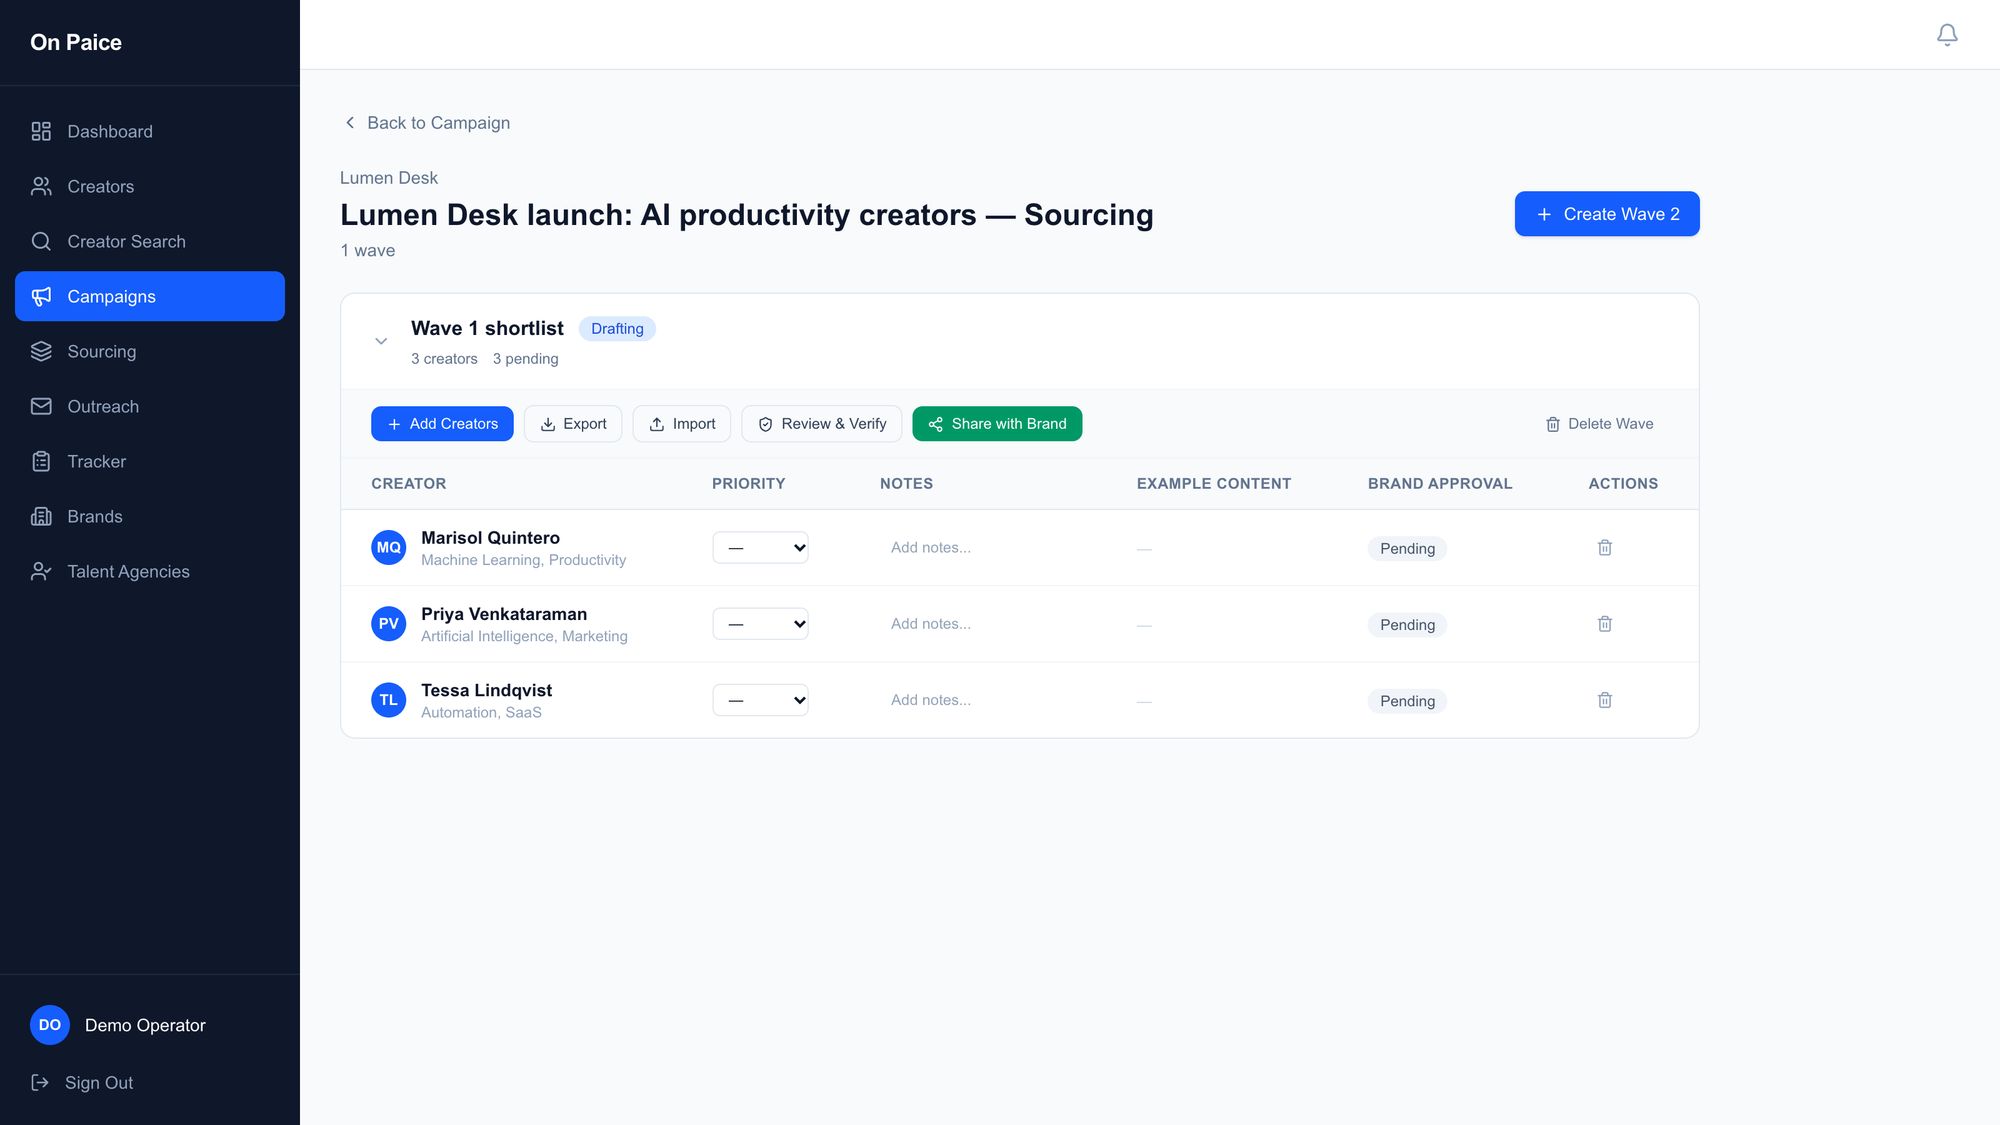The height and width of the screenshot is (1125, 2000).
Task: Open priority dropdown for Marisol Quintero
Action: (760, 548)
